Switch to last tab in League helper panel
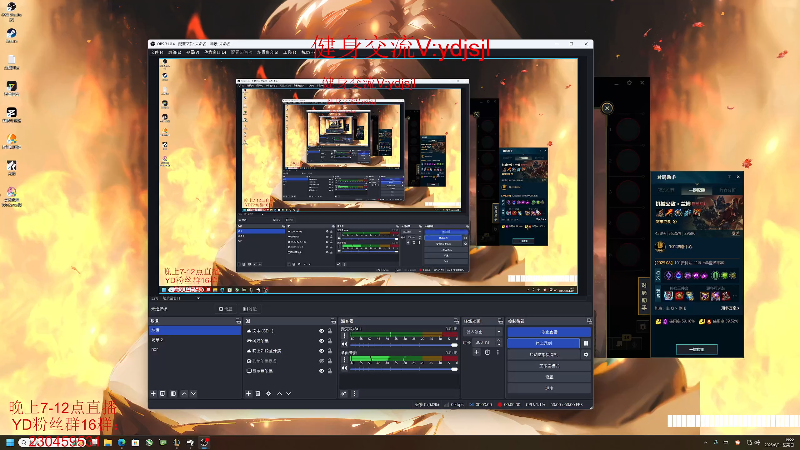Image resolution: width=800 pixels, height=450 pixels. tap(727, 190)
